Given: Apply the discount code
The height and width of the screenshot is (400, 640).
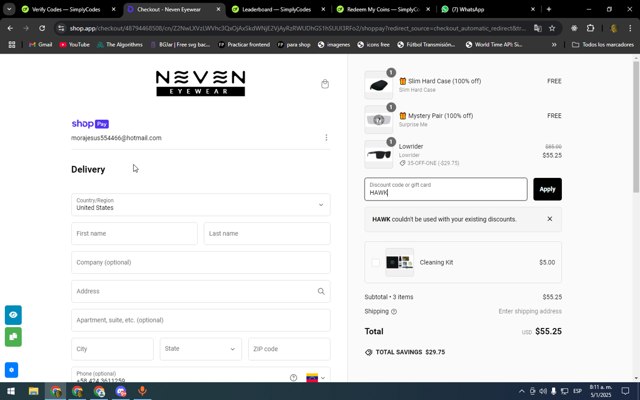Looking at the screenshot, I should pyautogui.click(x=547, y=189).
